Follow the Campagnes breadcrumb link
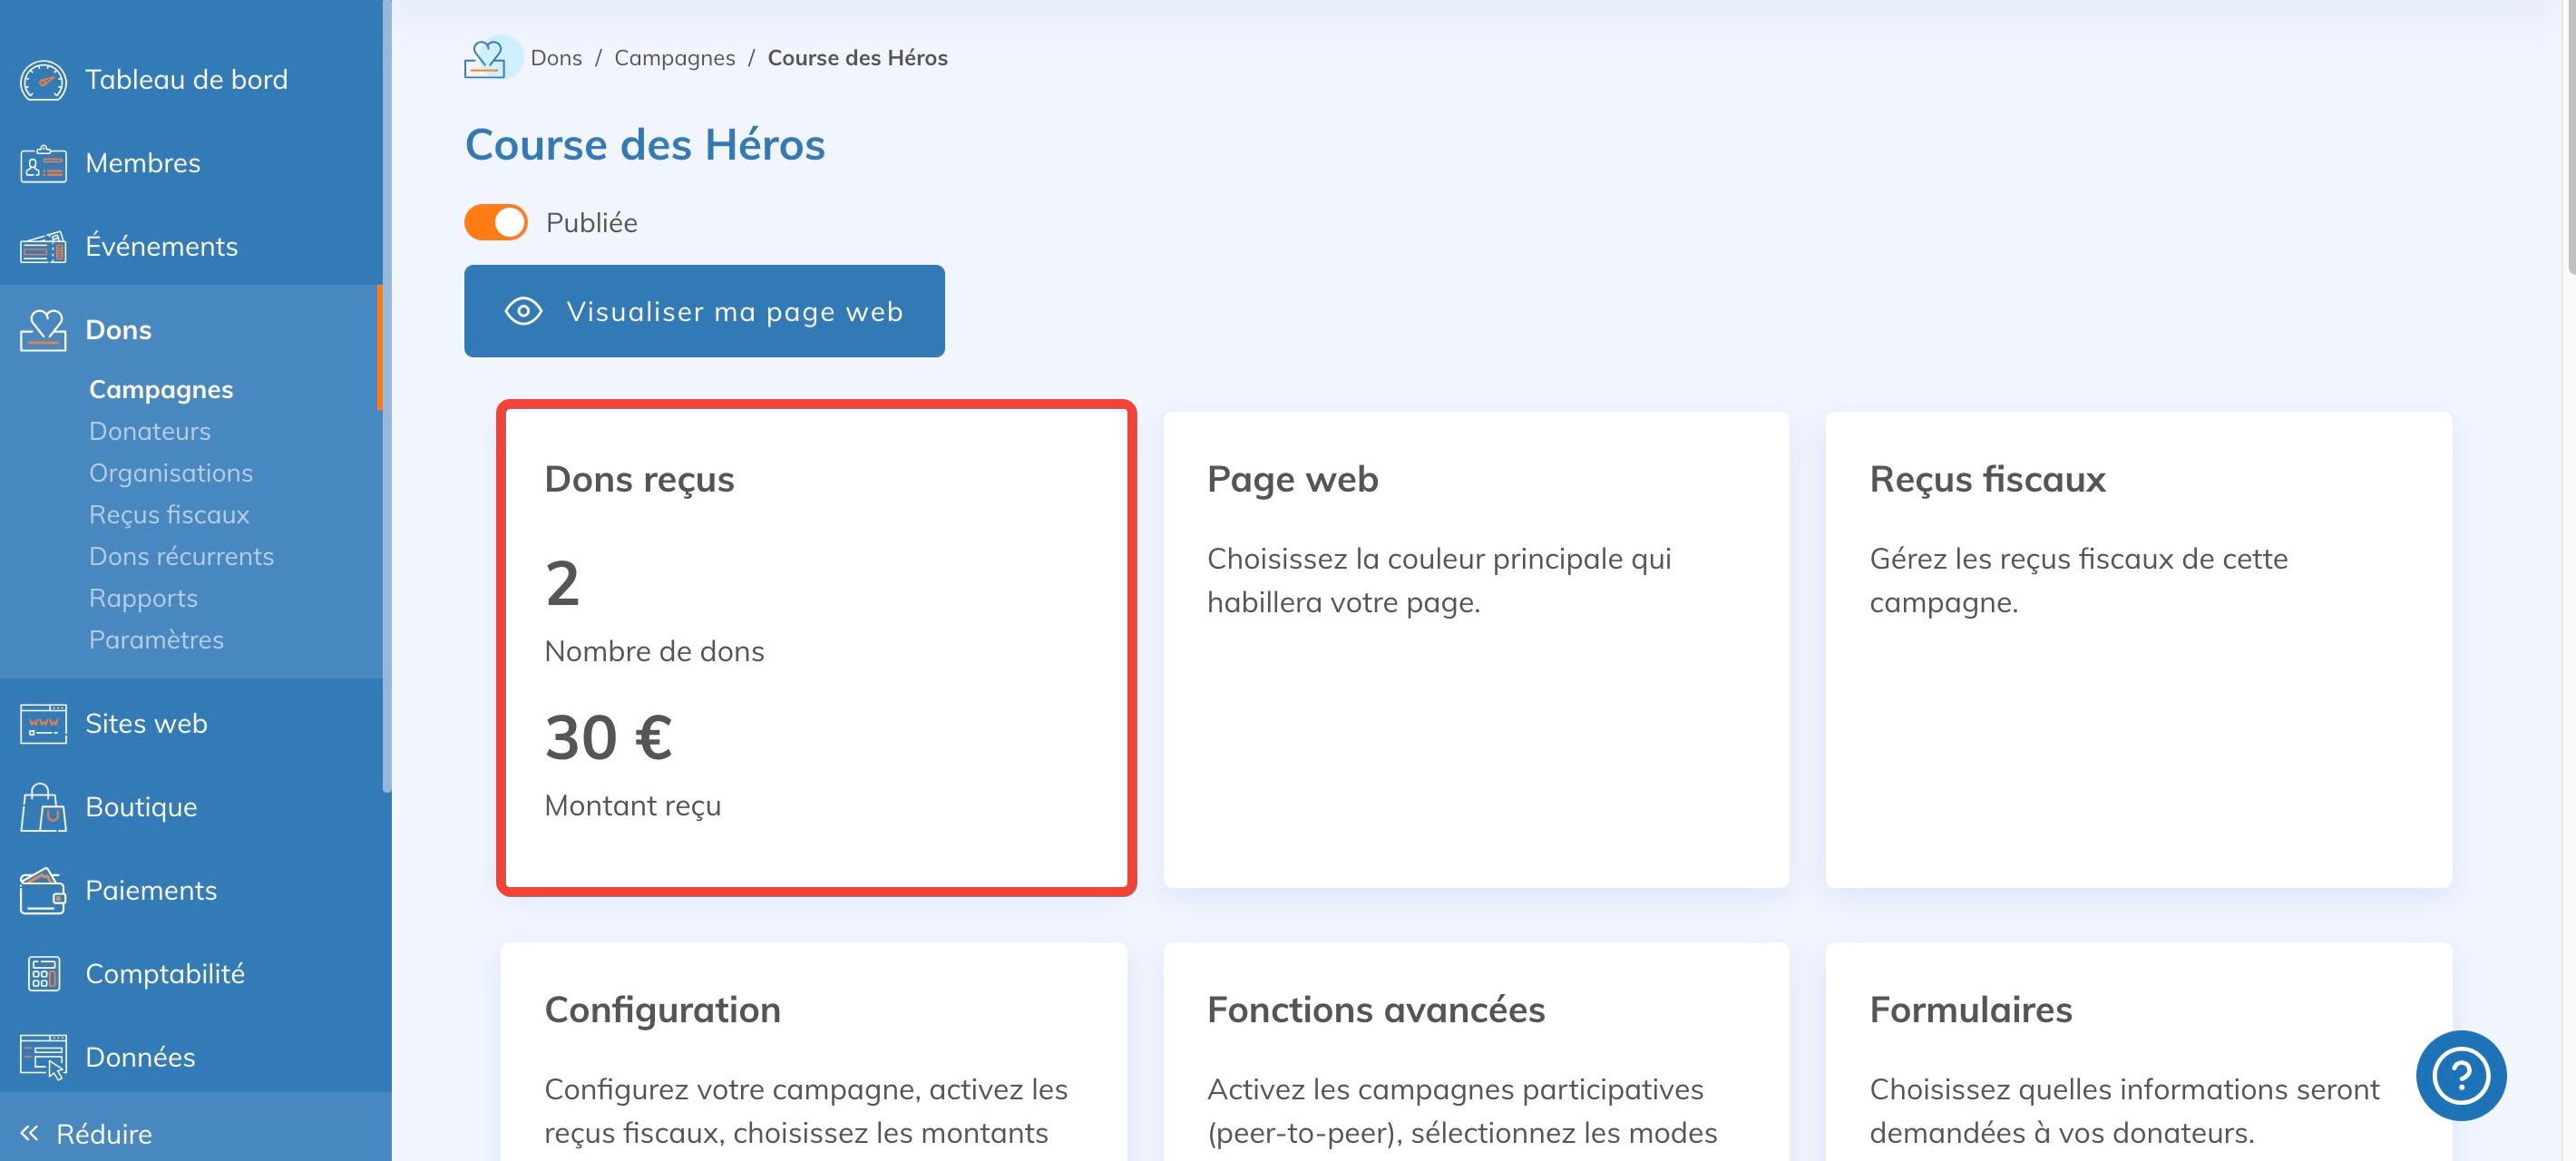The width and height of the screenshot is (2576, 1161). [x=674, y=58]
